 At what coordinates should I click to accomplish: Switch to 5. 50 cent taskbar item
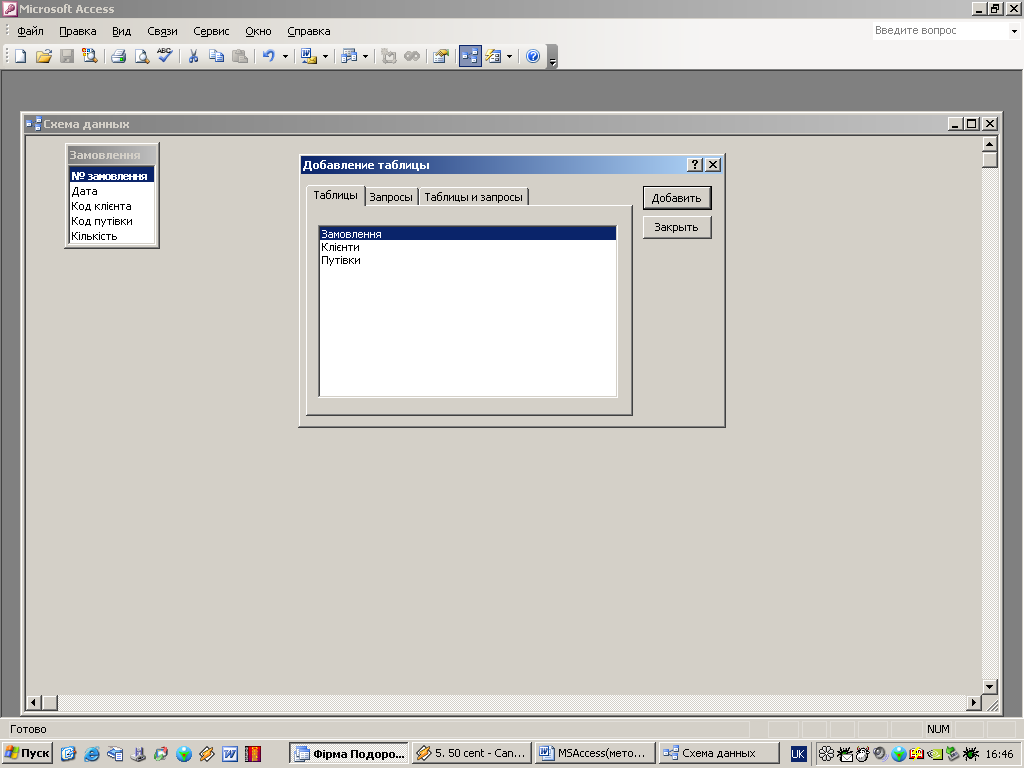coord(472,753)
